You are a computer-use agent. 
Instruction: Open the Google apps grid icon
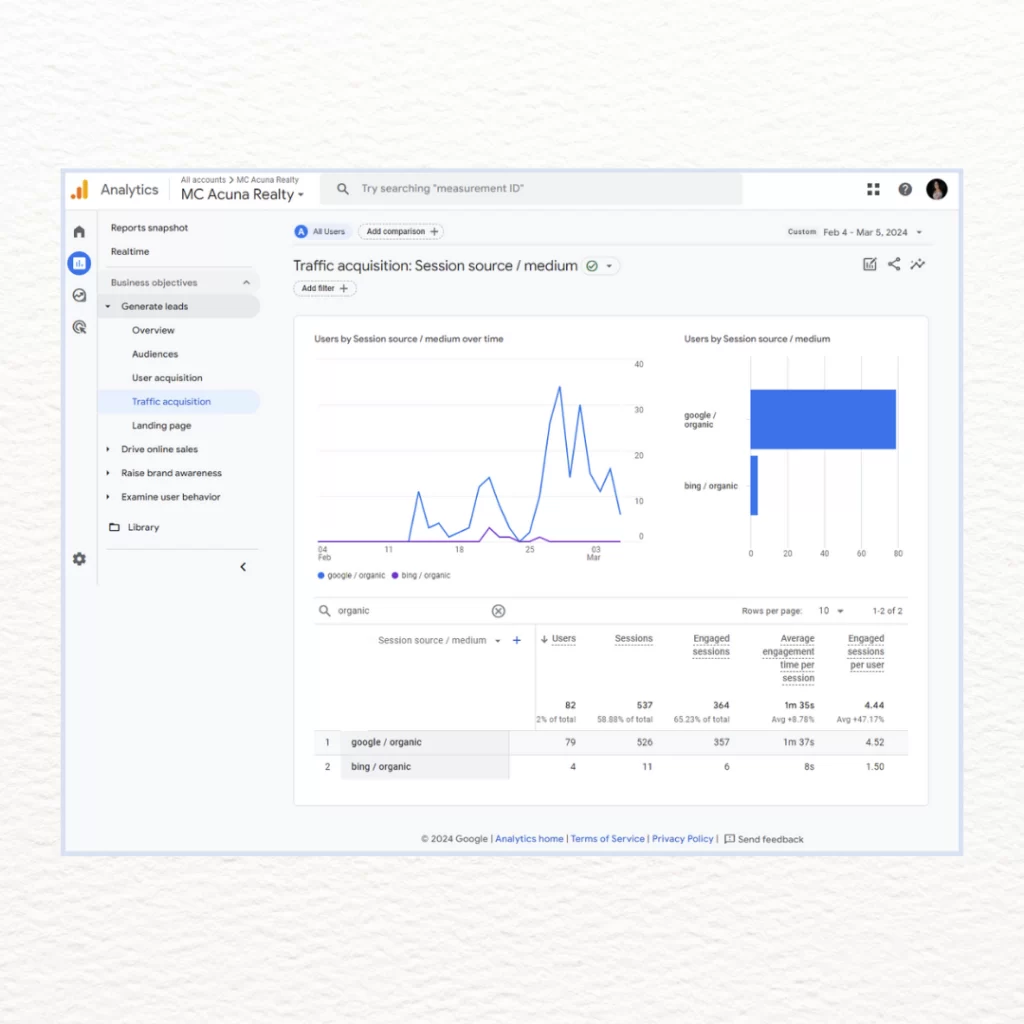click(x=873, y=189)
